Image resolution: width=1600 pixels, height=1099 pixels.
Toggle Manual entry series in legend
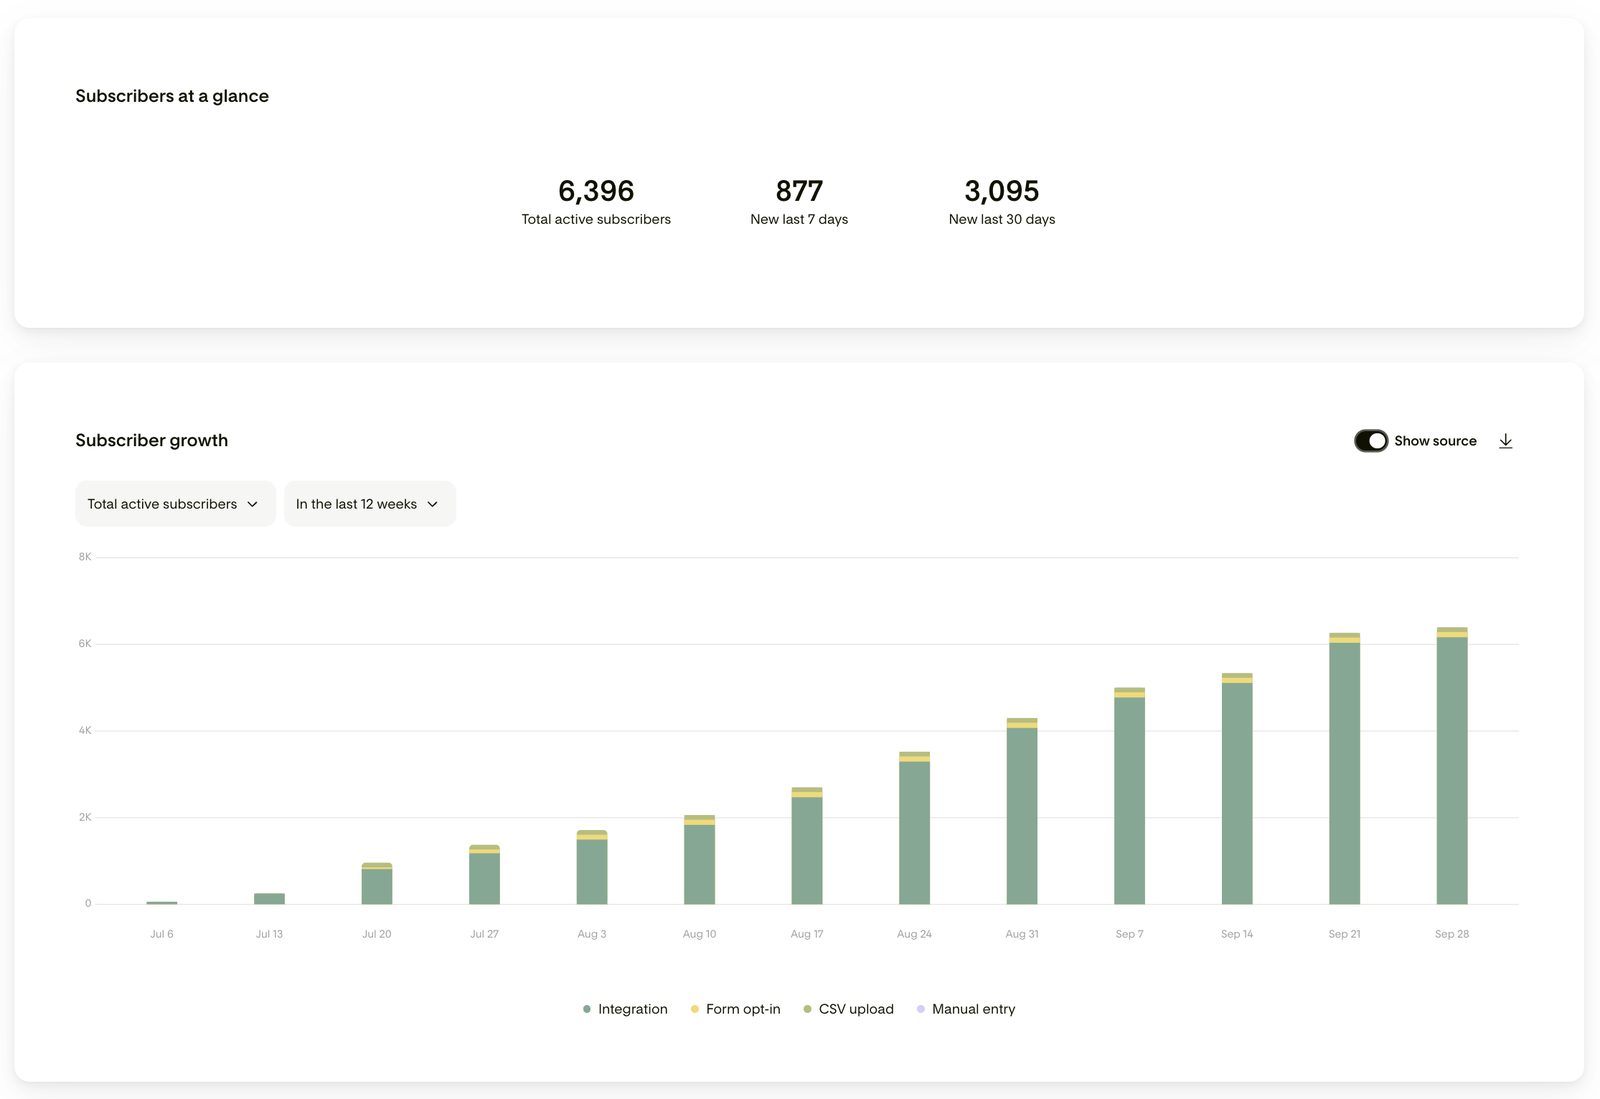966,1009
